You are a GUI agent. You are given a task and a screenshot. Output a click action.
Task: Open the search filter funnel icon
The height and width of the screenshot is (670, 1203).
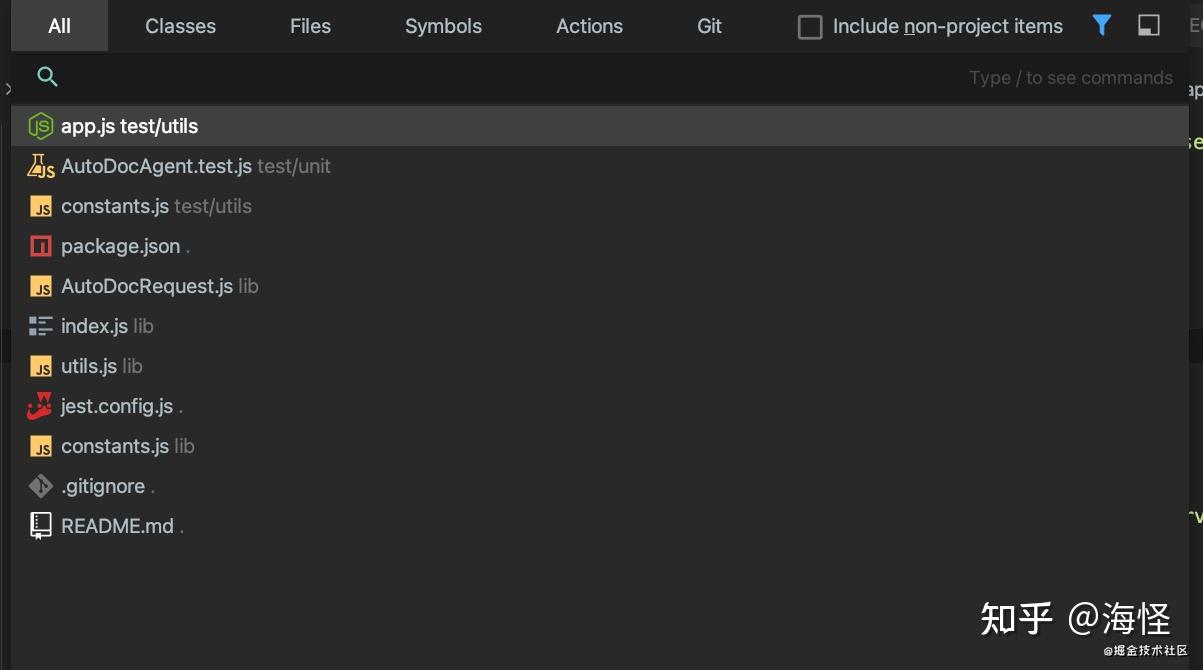(1101, 27)
